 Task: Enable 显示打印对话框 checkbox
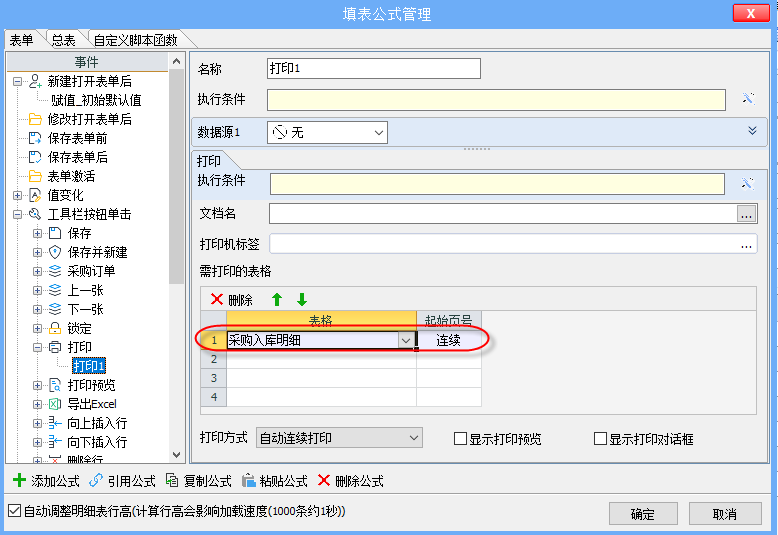(x=600, y=439)
